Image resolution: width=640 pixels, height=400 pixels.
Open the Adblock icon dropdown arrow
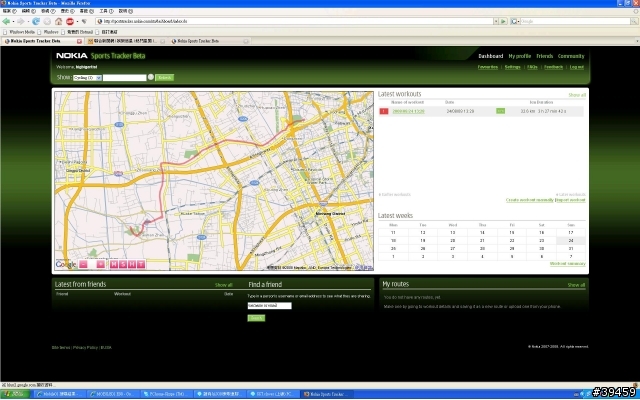click(x=77, y=21)
